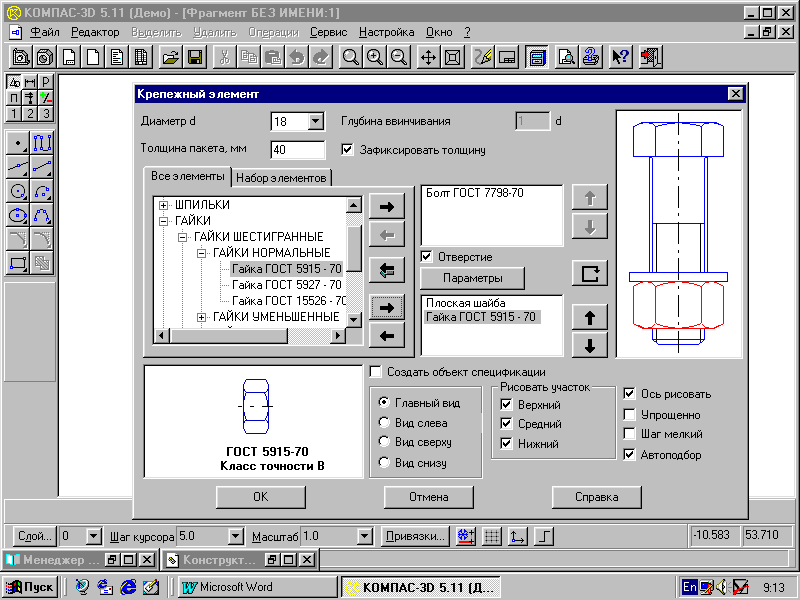Screen dimensions: 800x600
Task: Add element to top list arrow
Action: coord(387,207)
